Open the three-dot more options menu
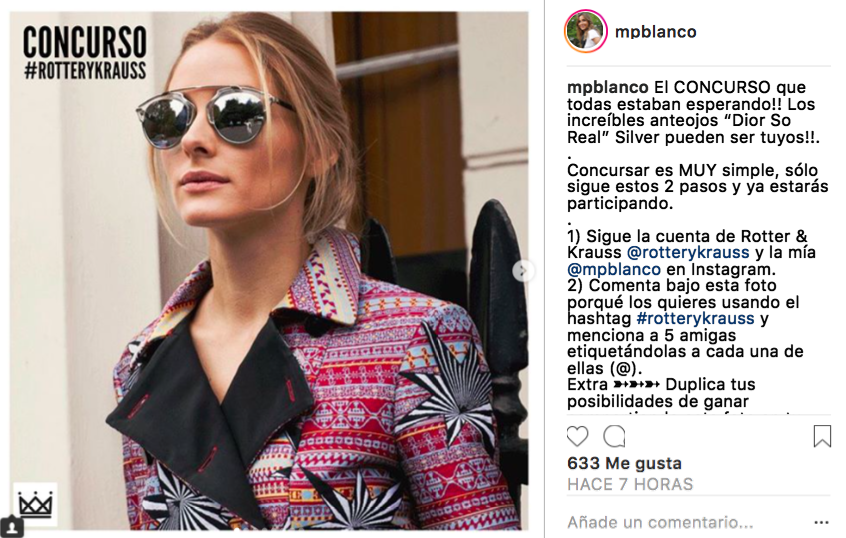The image size is (846, 538). click(x=821, y=522)
